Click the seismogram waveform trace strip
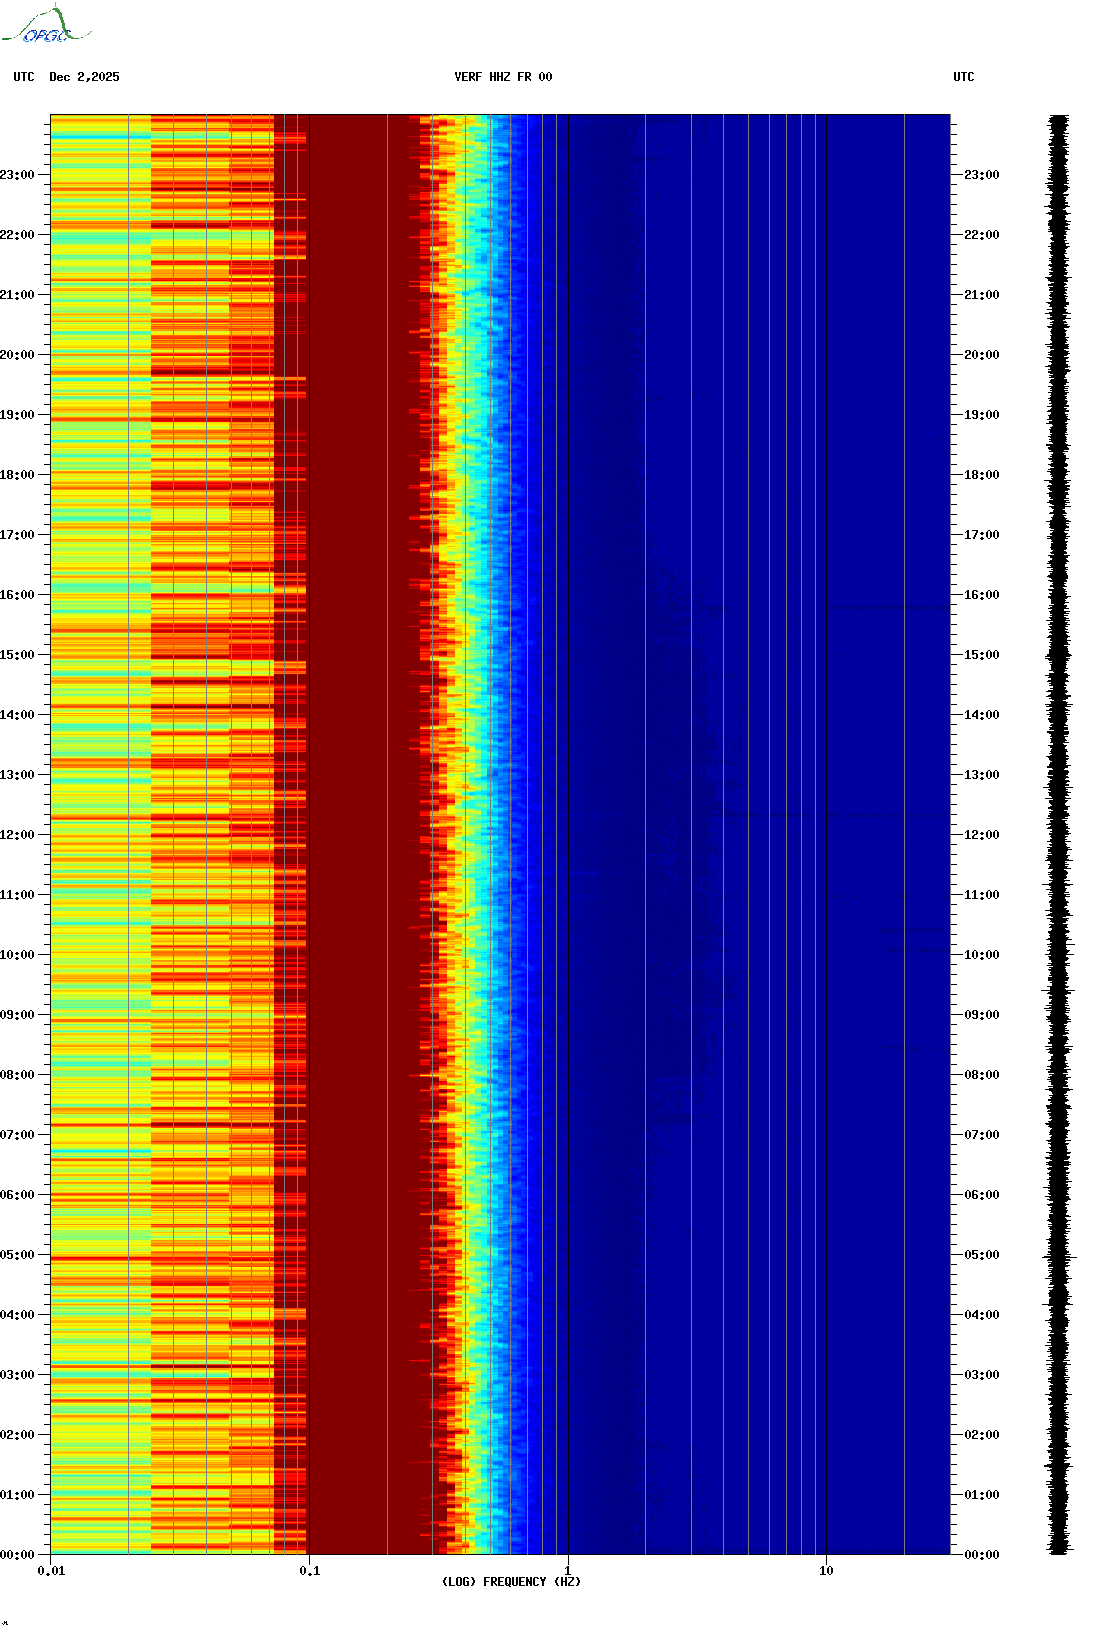The width and height of the screenshot is (1102, 1634). (1059, 835)
